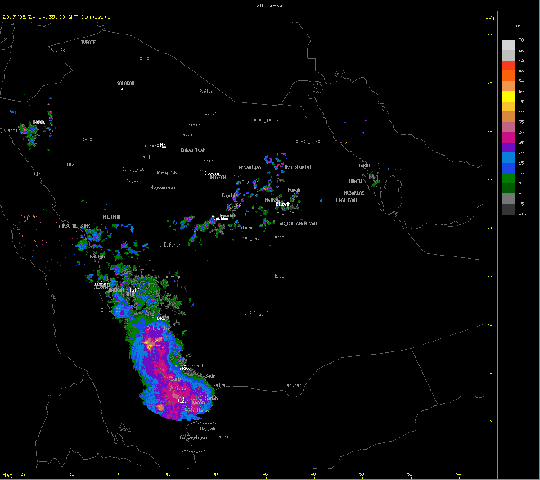Click the orange spot near the bottom of the large storm
This screenshot has width=540, height=480.
pyautogui.click(x=160, y=408)
